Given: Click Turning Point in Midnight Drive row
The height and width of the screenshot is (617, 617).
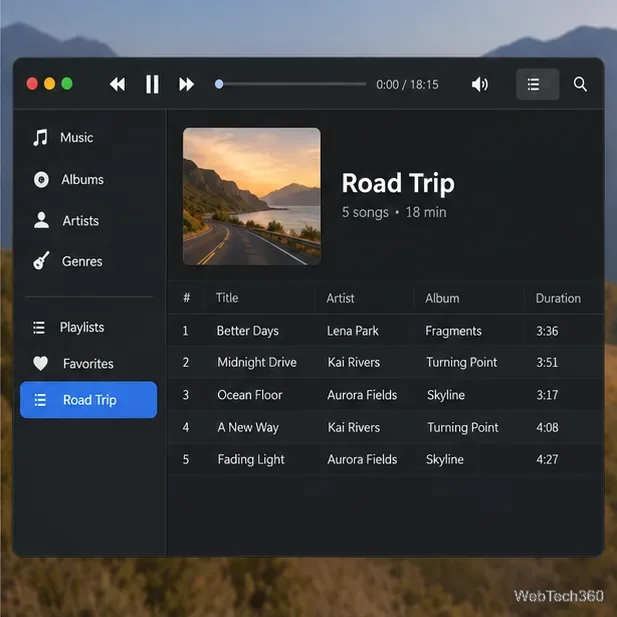Looking at the screenshot, I should point(462,362).
